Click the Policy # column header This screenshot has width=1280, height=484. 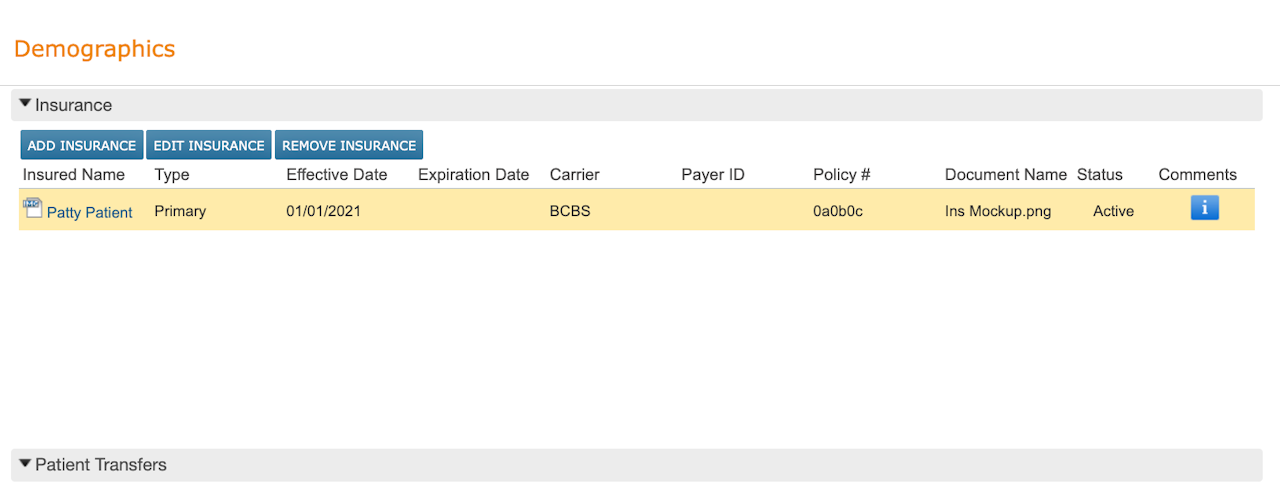(842, 175)
